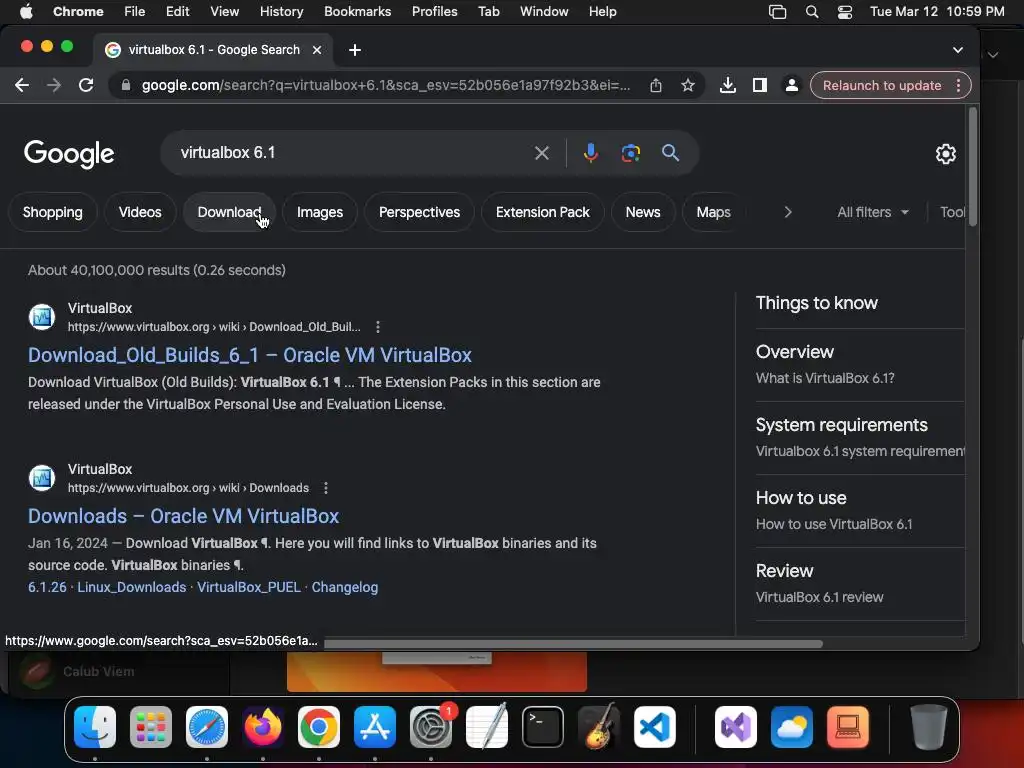Screen dimensions: 1024x768
Task: Click the forward navigation arrow
Action: (x=54, y=85)
